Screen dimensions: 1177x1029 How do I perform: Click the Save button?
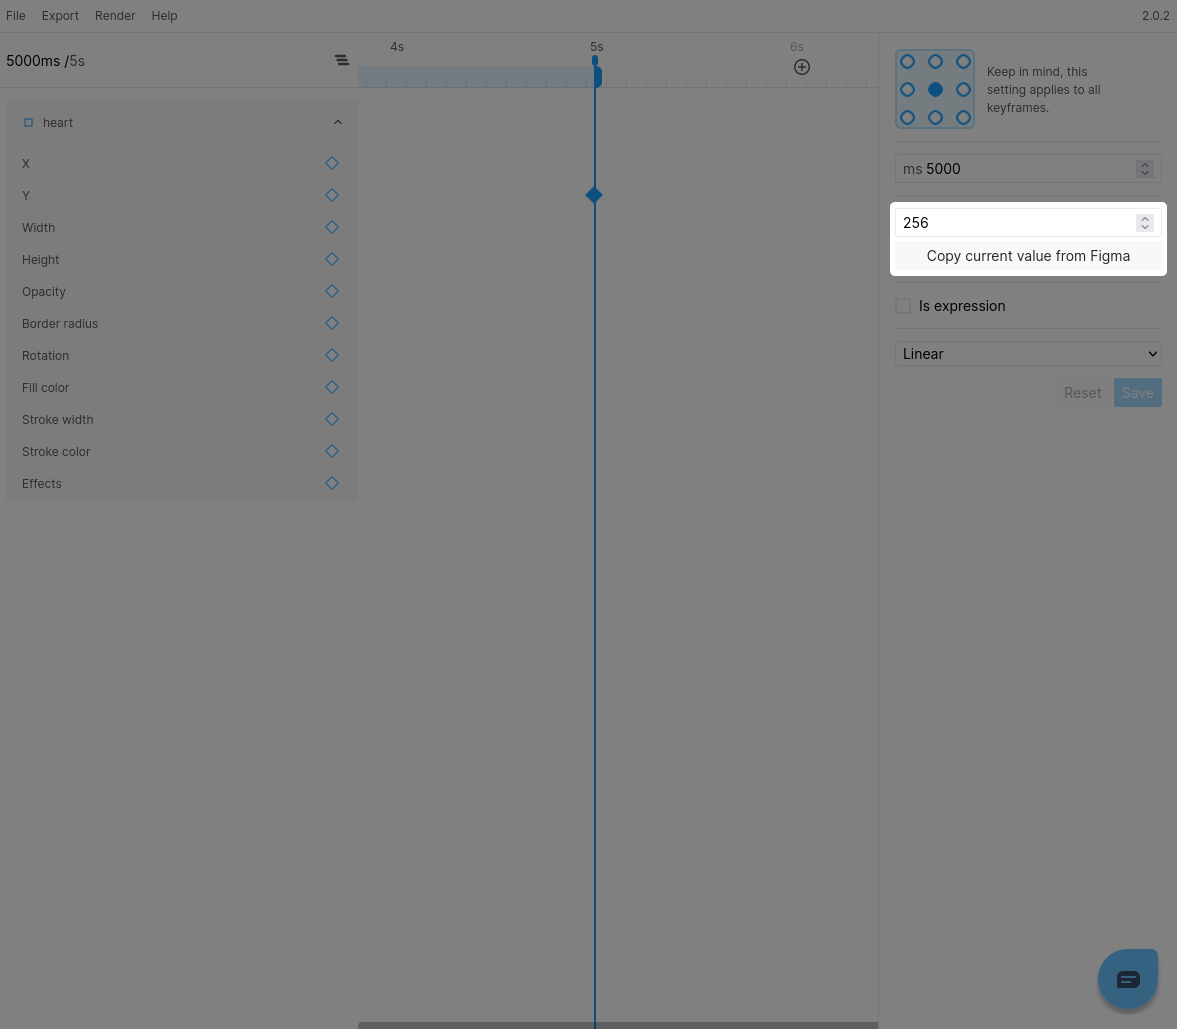(x=1137, y=393)
